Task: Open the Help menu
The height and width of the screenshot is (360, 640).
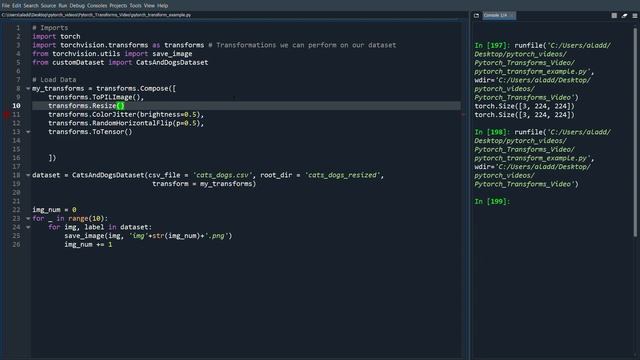Action: tap(162, 6)
